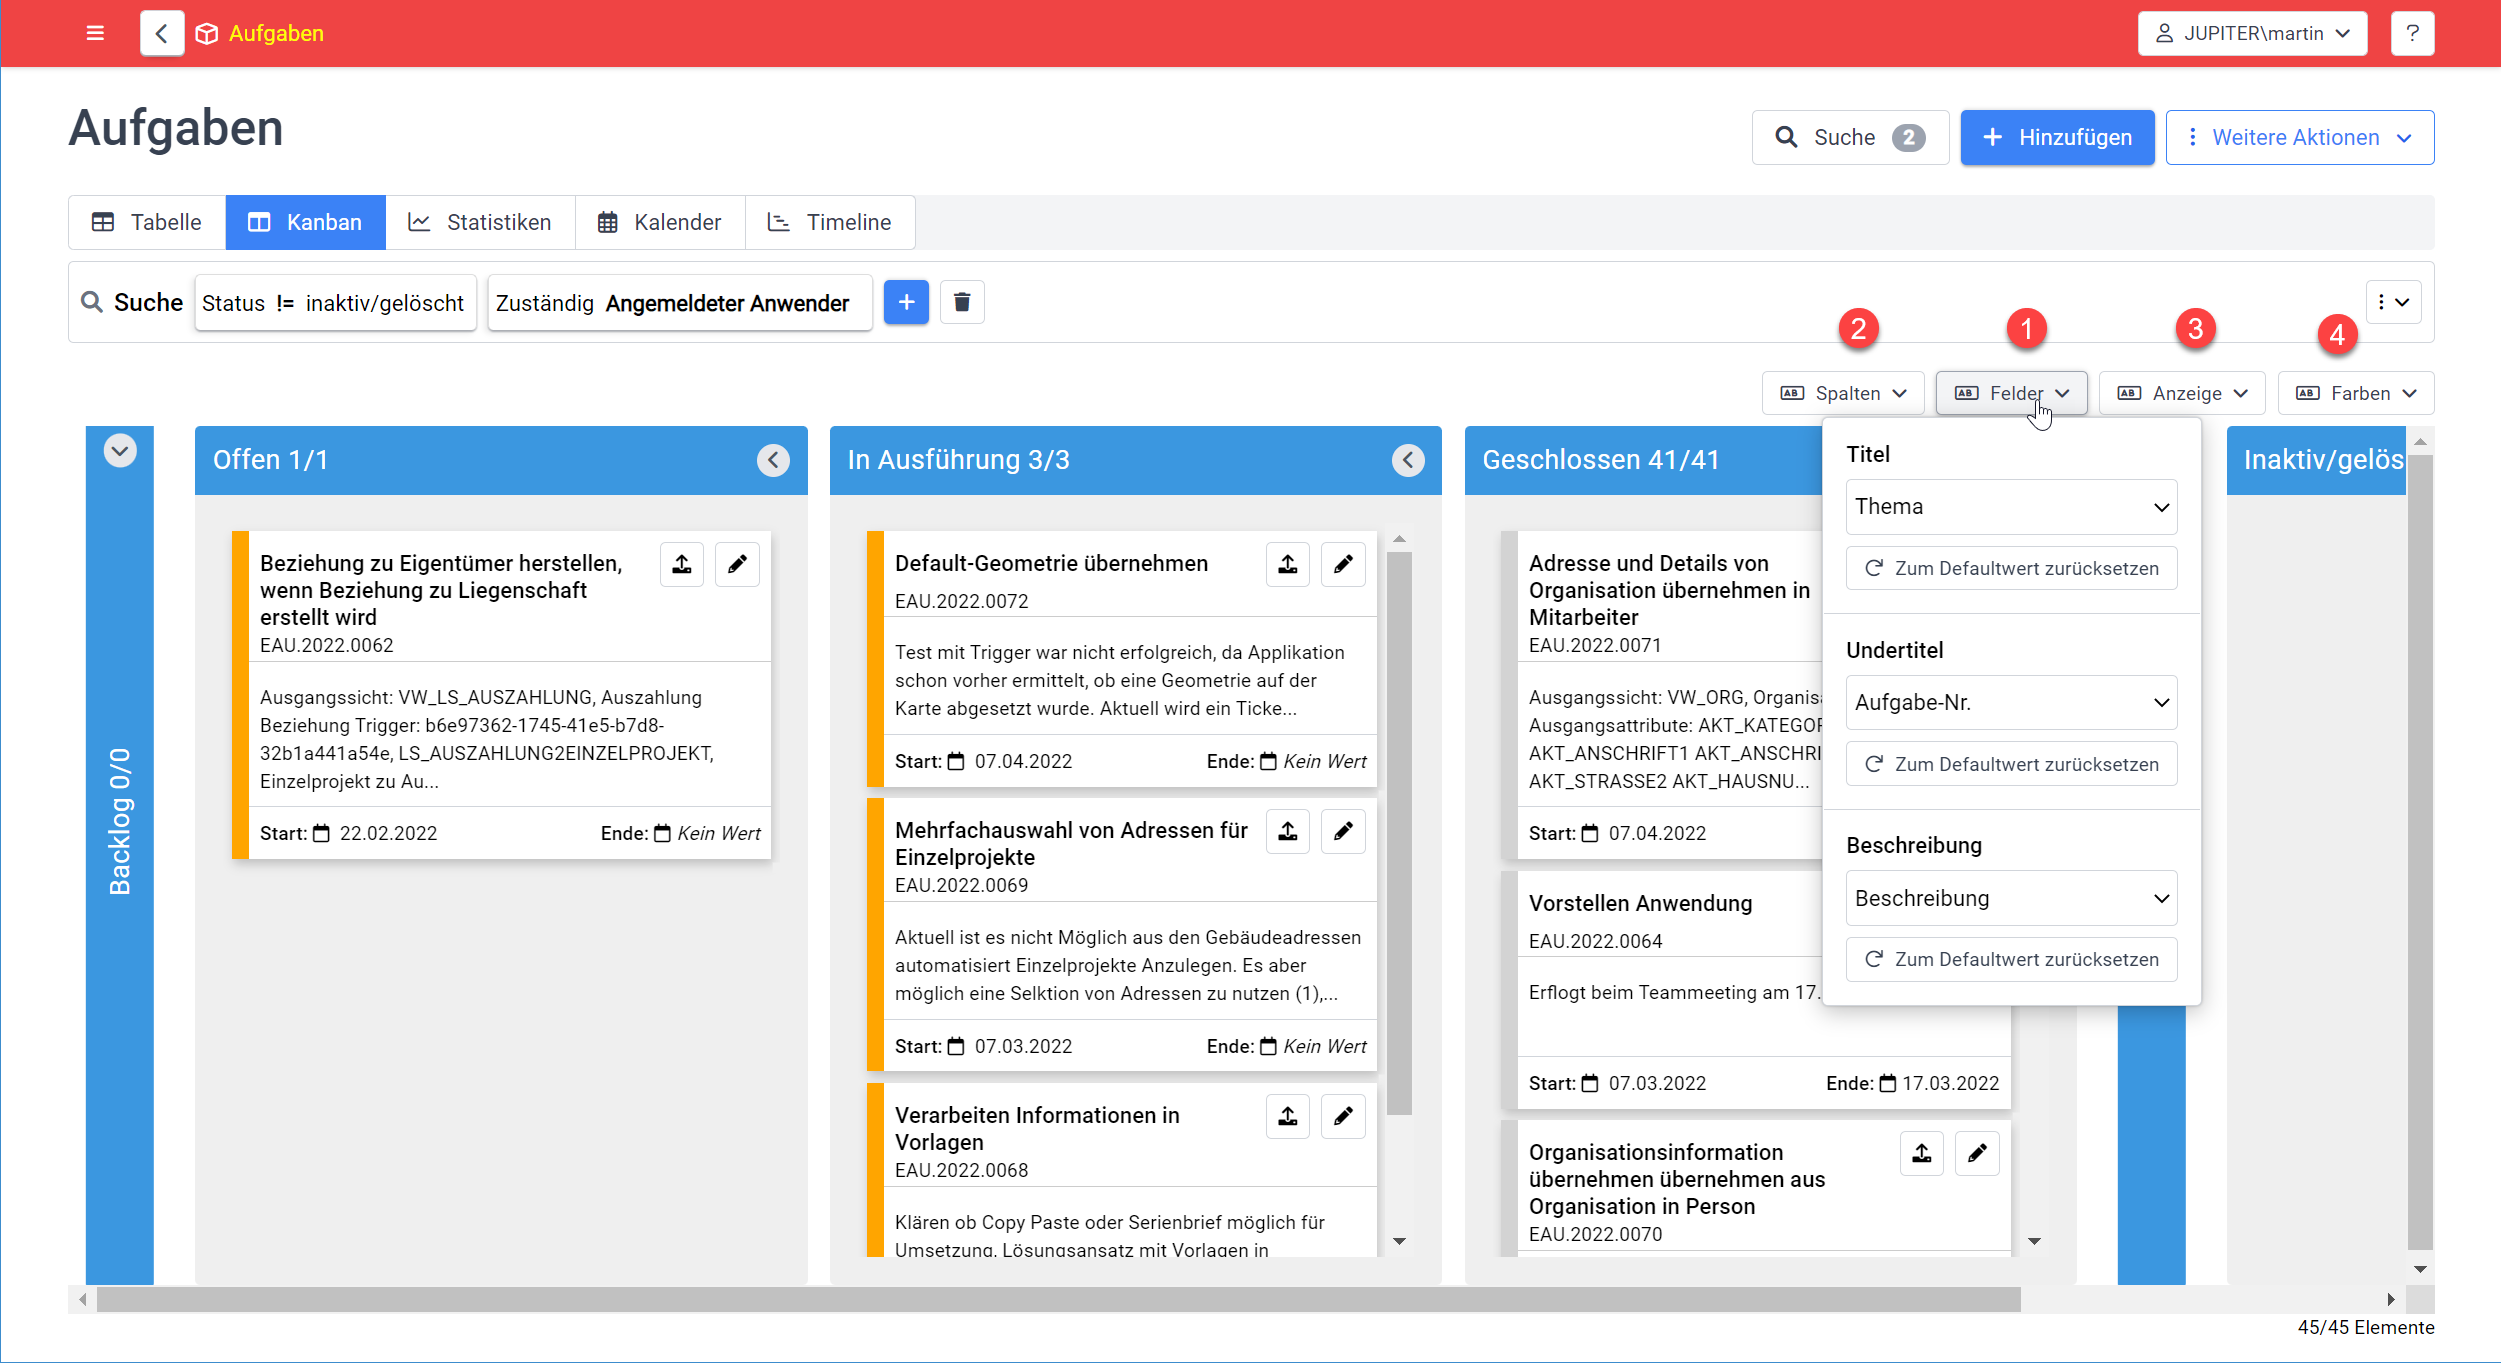
Task: Open search bar more options kebab menu
Action: coord(2393,302)
